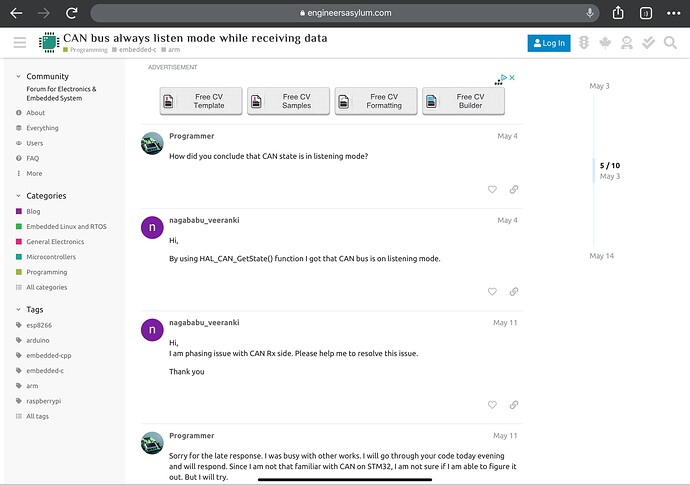Open the embedded-c tag in sidebar
690x485 pixels.
(40, 371)
